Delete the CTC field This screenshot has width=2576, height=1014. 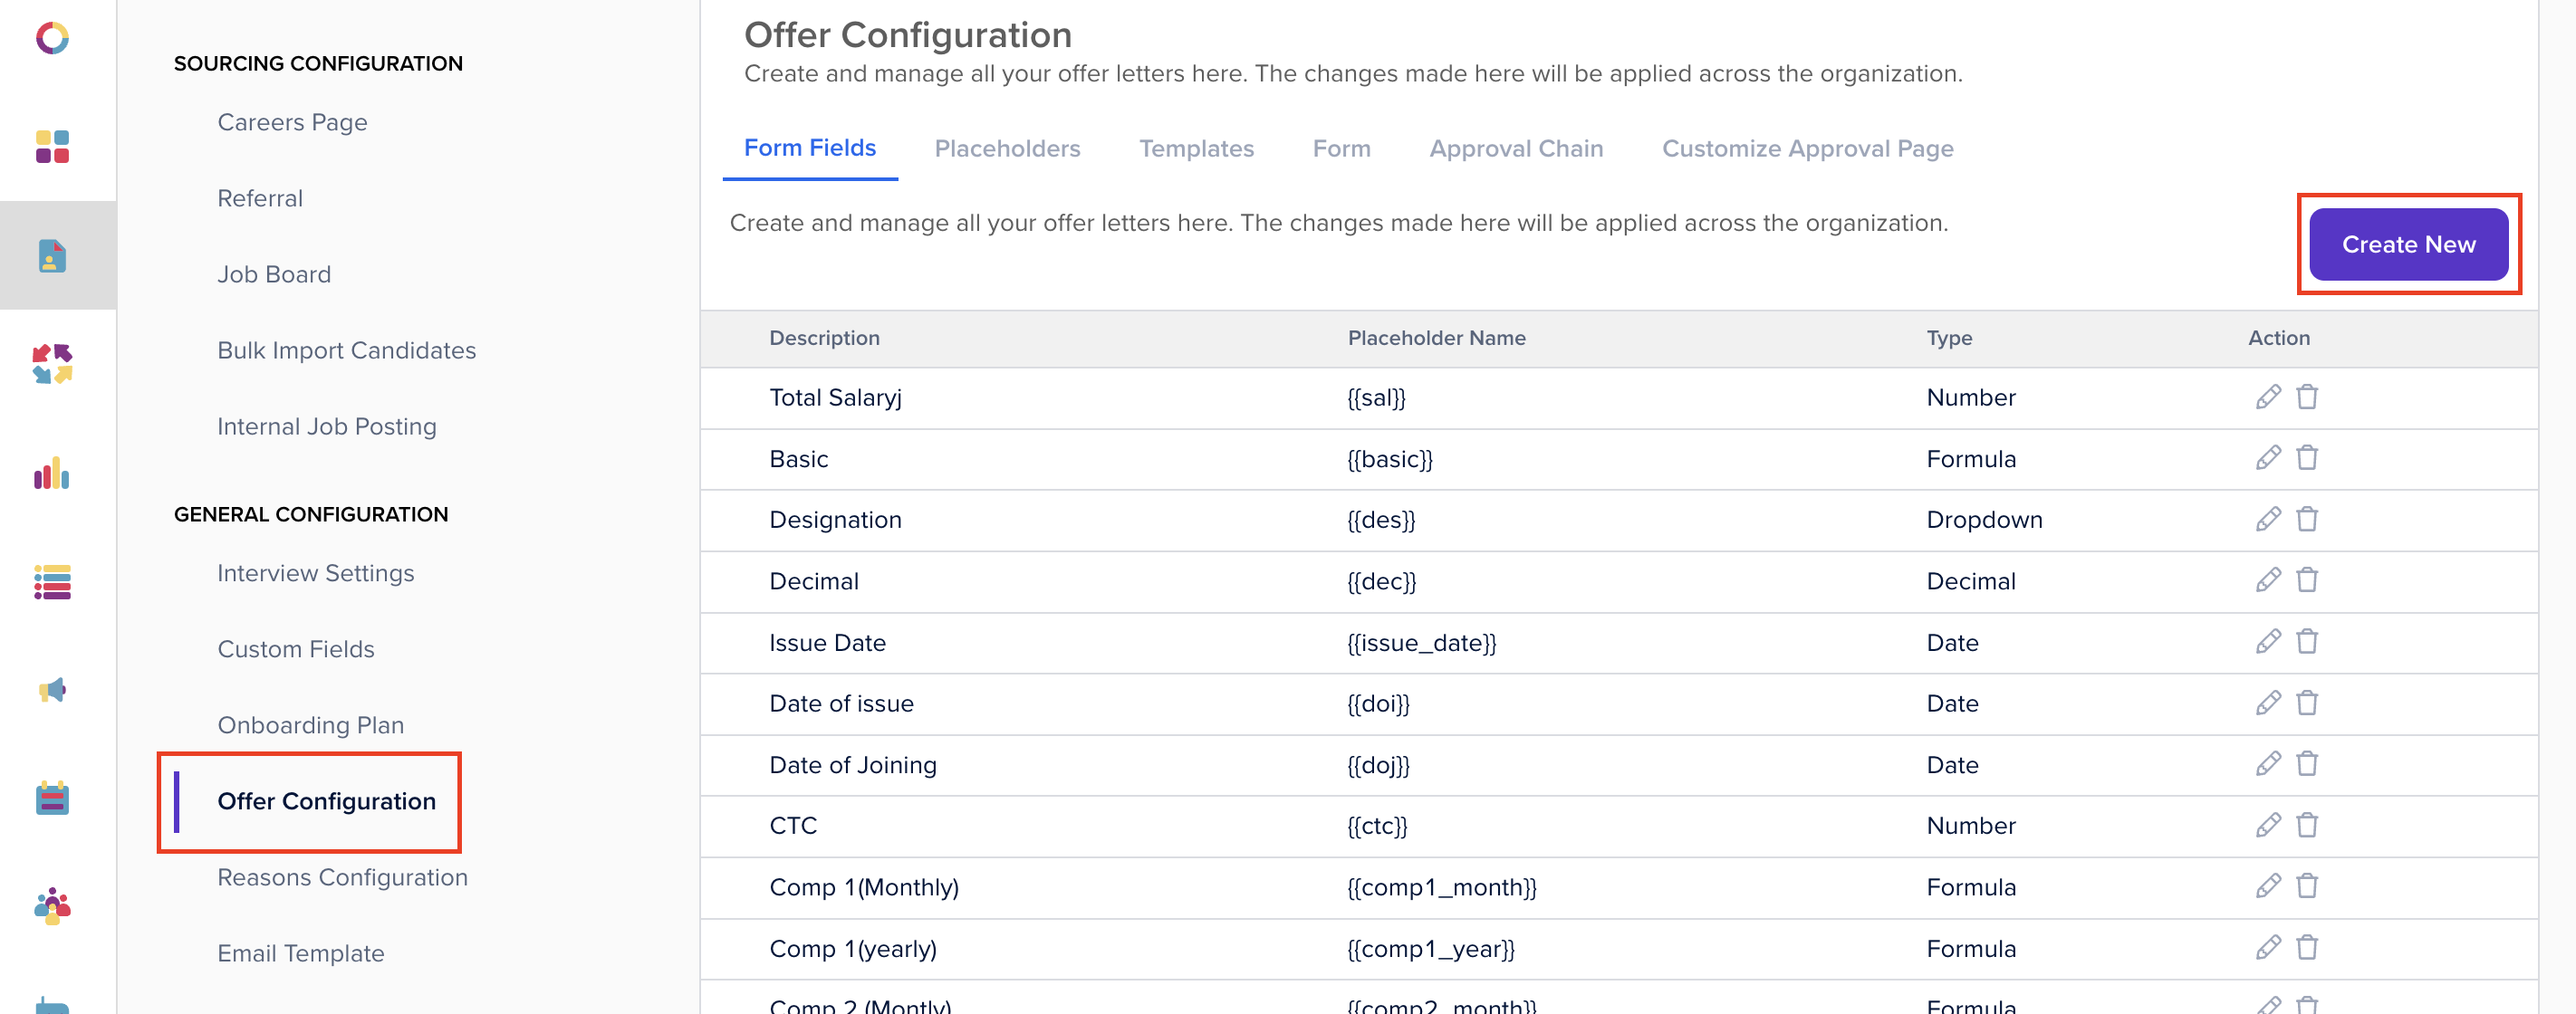point(2307,825)
